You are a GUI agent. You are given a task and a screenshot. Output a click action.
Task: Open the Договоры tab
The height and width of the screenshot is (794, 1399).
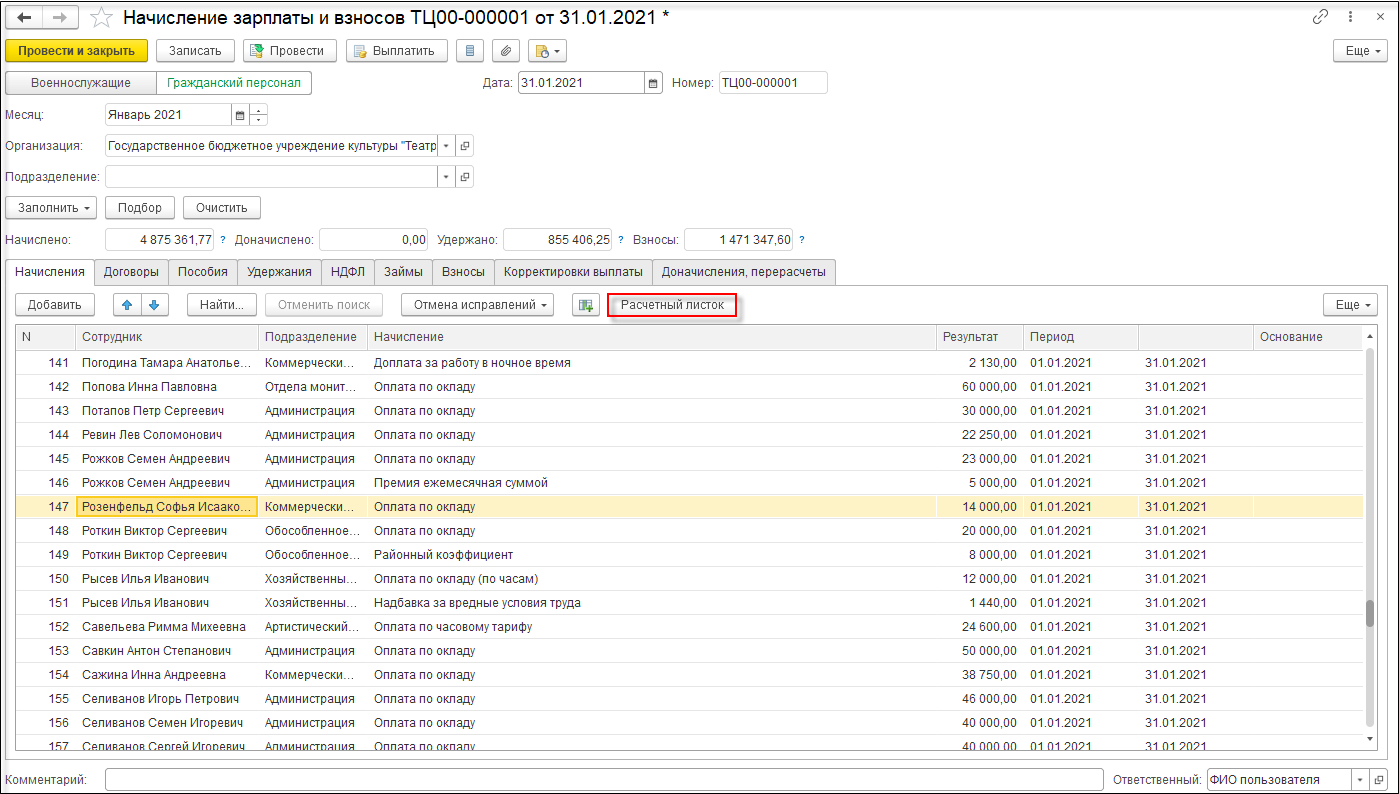coord(131,272)
